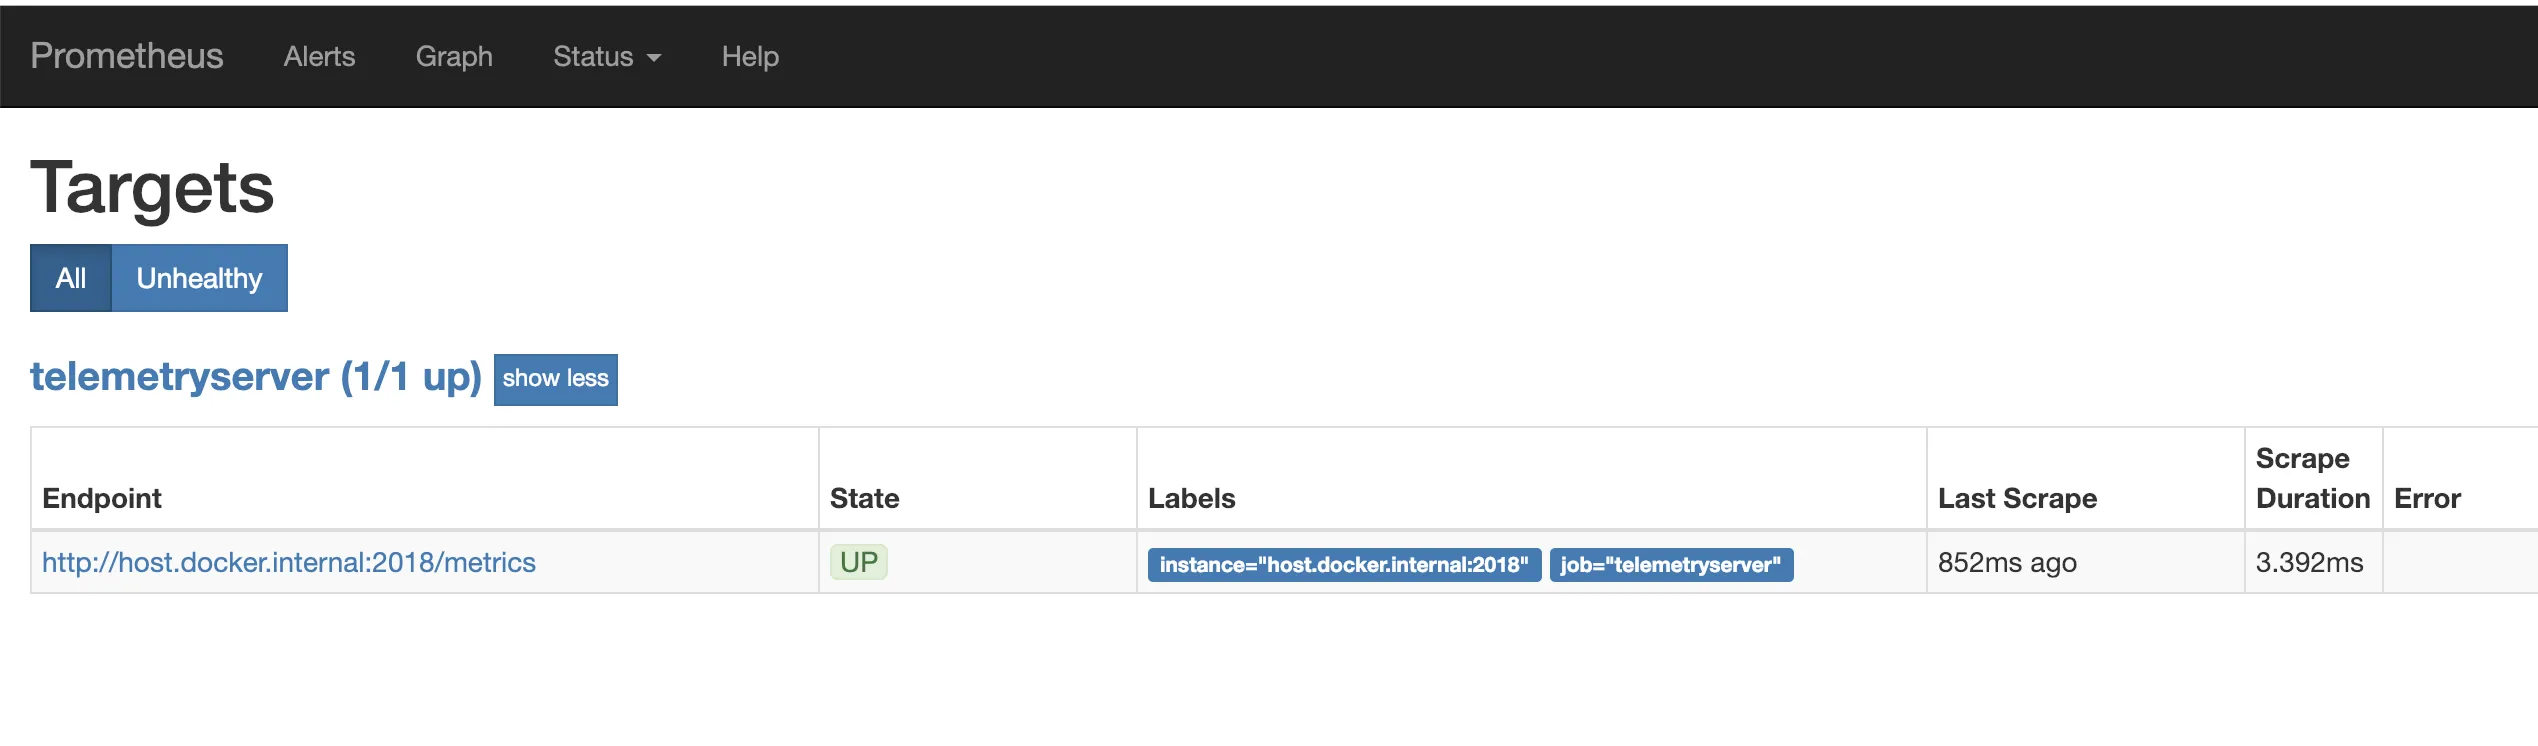
Task: Click the Prometheus brand logo link
Action: (127, 56)
